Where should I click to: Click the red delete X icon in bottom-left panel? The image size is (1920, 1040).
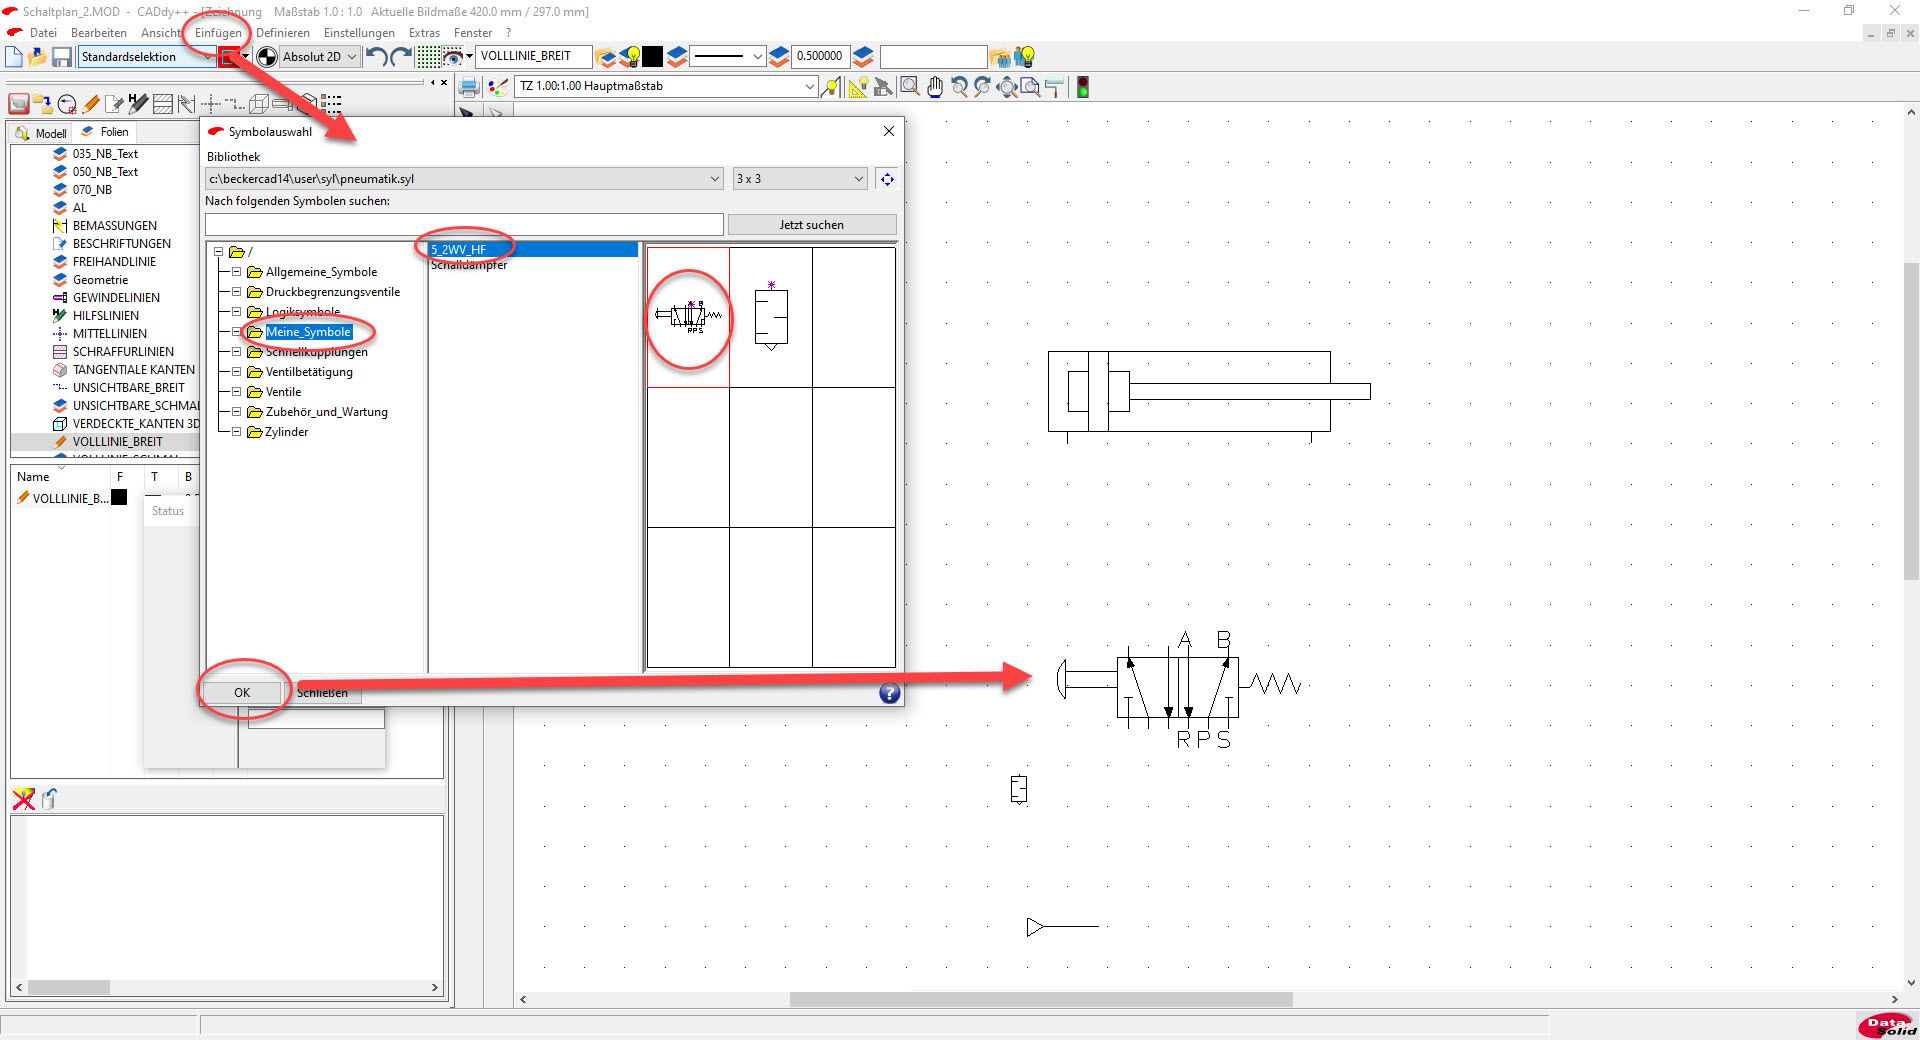pyautogui.click(x=23, y=798)
